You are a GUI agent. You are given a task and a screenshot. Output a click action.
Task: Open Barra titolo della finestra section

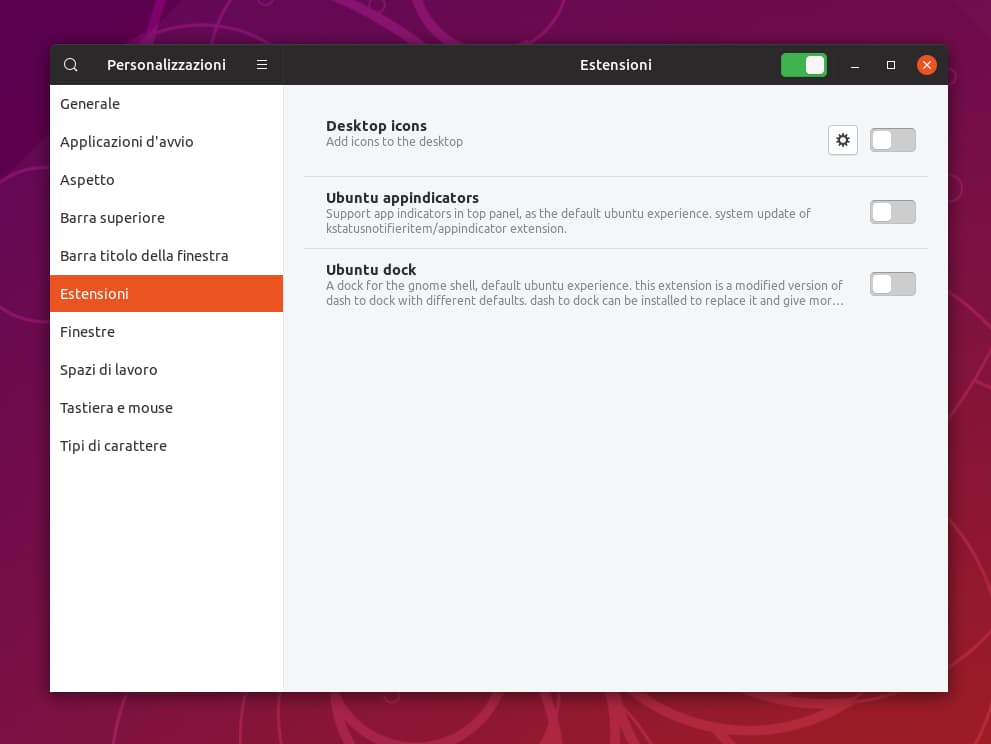point(166,255)
